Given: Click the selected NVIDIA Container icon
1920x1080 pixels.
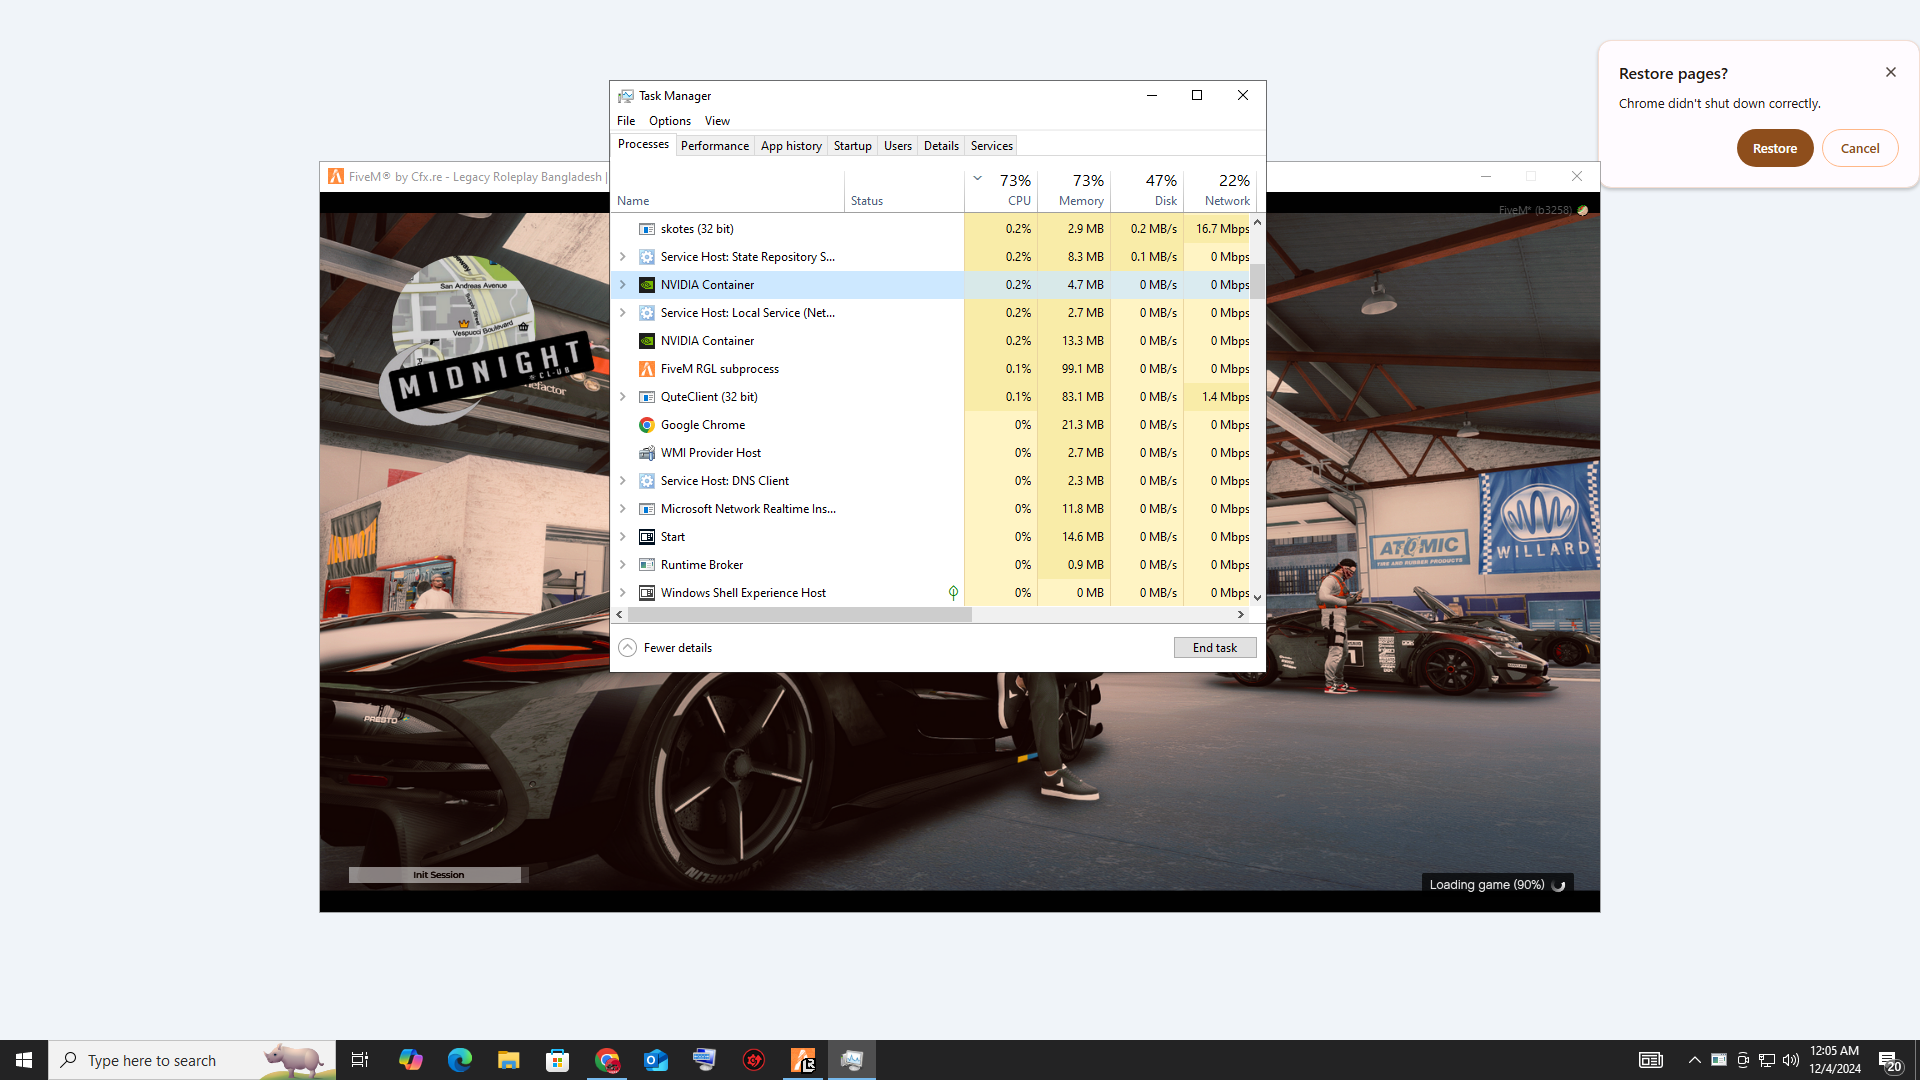Looking at the screenshot, I should (x=647, y=285).
